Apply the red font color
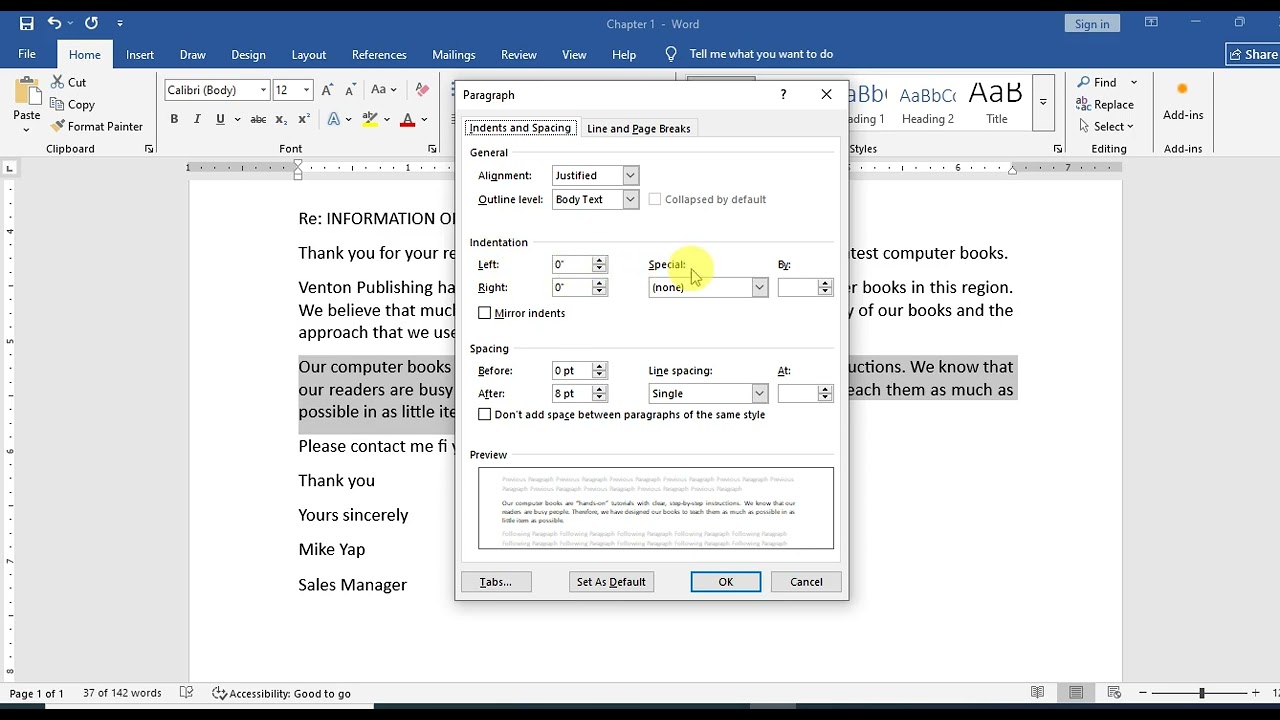Viewport: 1280px width, 720px height. [407, 119]
